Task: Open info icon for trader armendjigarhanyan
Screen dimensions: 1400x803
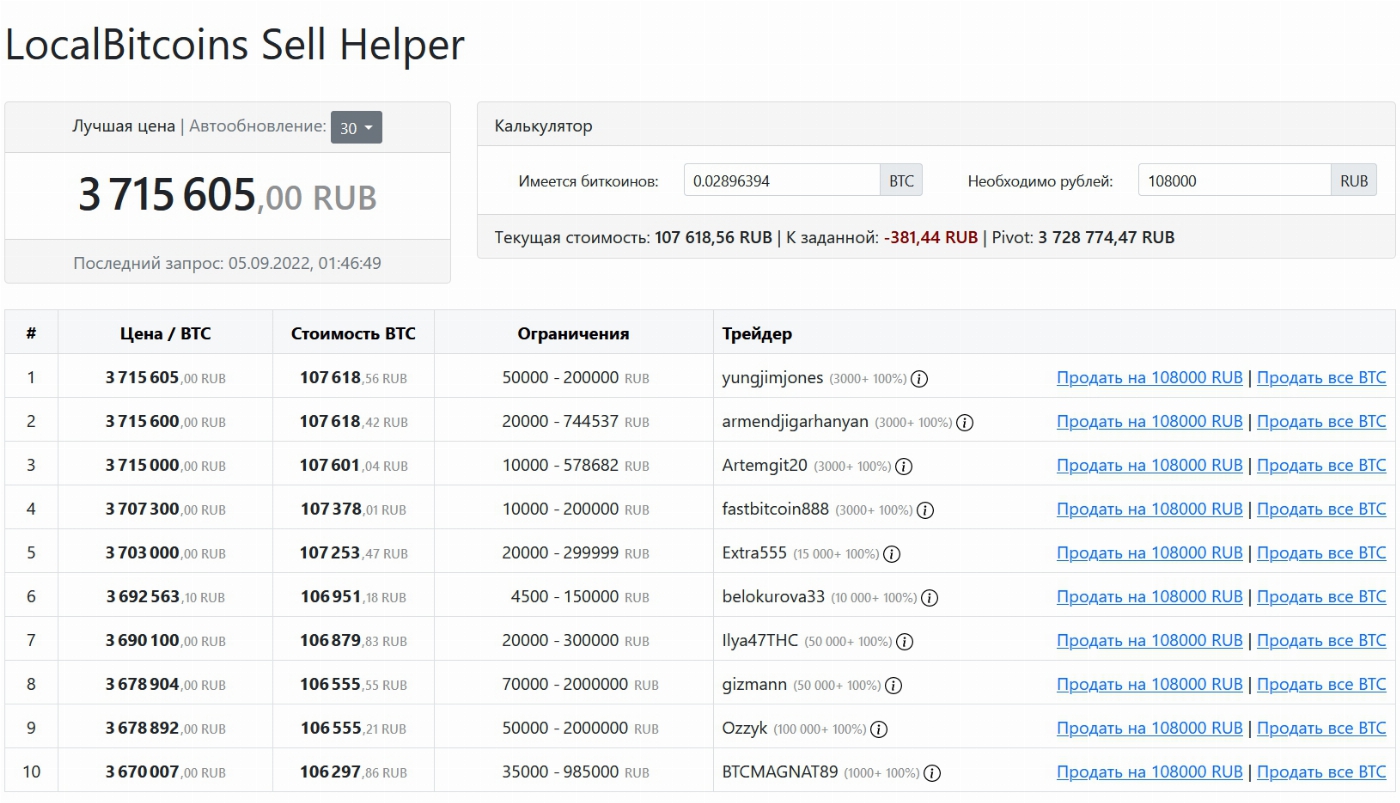Action: pyautogui.click(x=965, y=423)
